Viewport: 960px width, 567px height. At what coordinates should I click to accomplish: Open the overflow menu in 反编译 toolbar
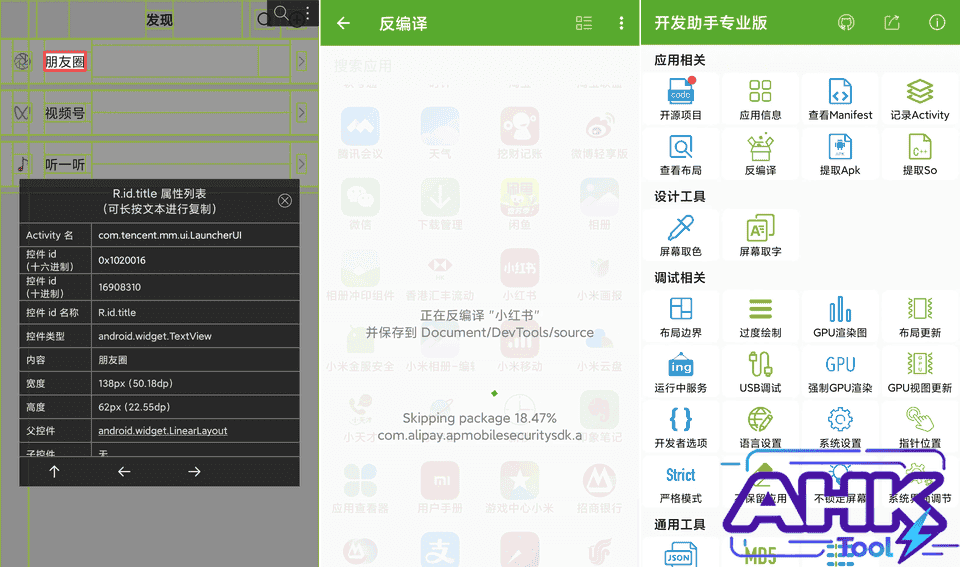(621, 23)
